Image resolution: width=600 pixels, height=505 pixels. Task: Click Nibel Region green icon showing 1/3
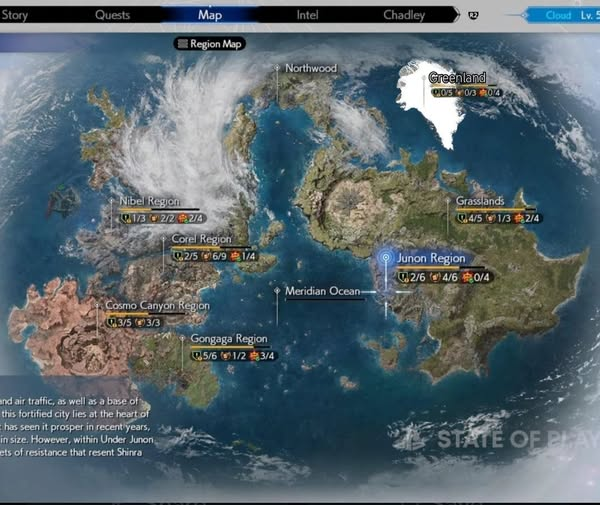tap(126, 218)
